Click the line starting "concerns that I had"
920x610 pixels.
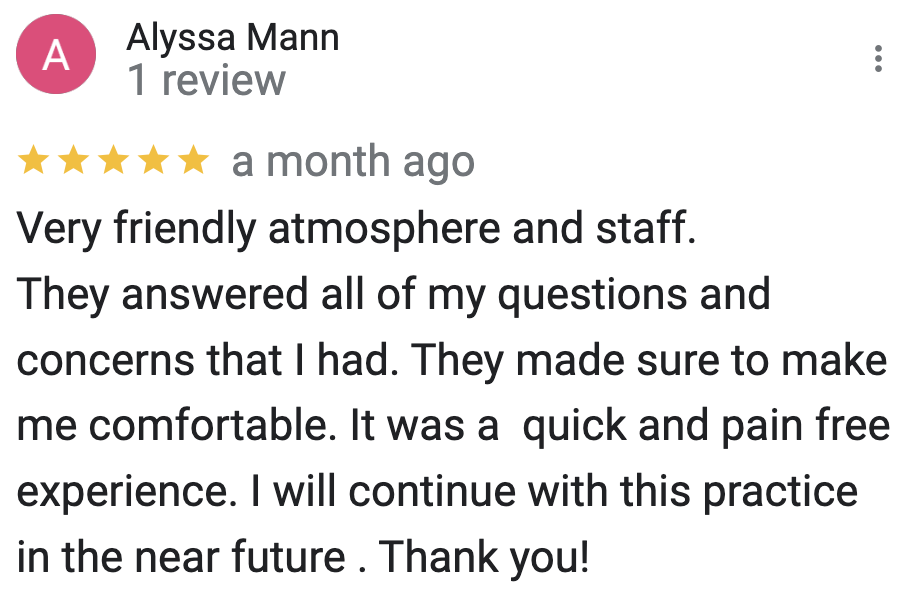click(x=452, y=360)
